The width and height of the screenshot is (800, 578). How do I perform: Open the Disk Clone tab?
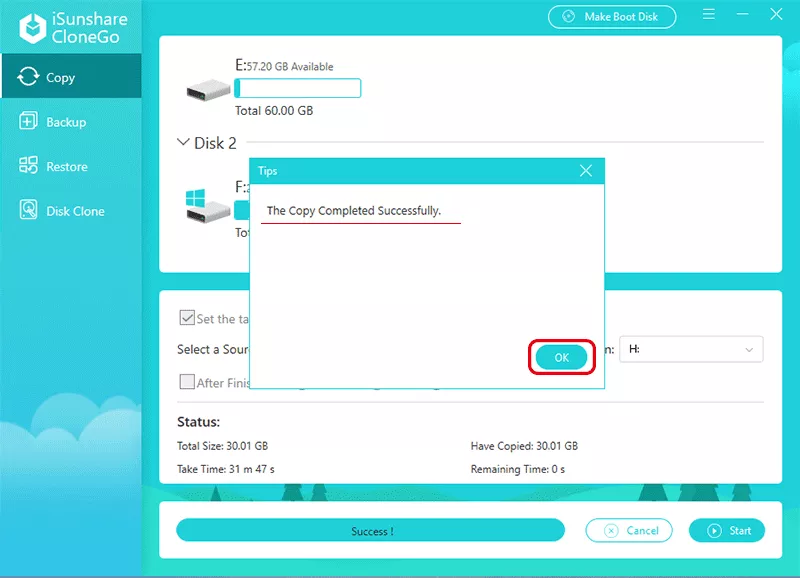point(75,211)
